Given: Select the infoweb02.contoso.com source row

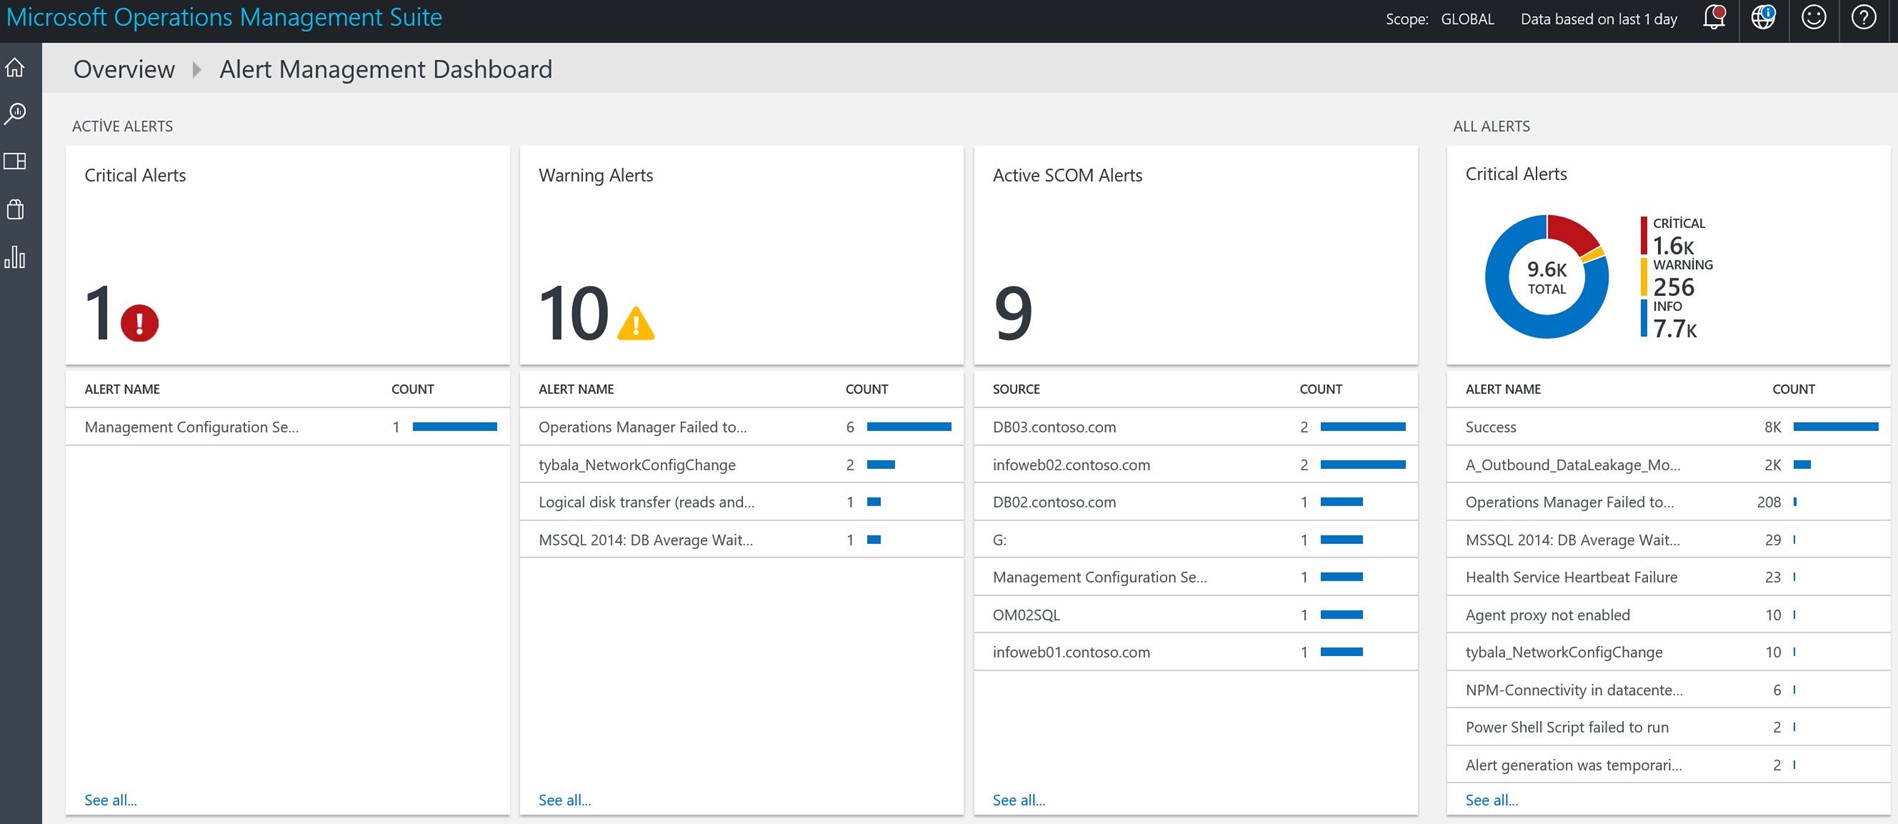Looking at the screenshot, I should [x=1196, y=465].
